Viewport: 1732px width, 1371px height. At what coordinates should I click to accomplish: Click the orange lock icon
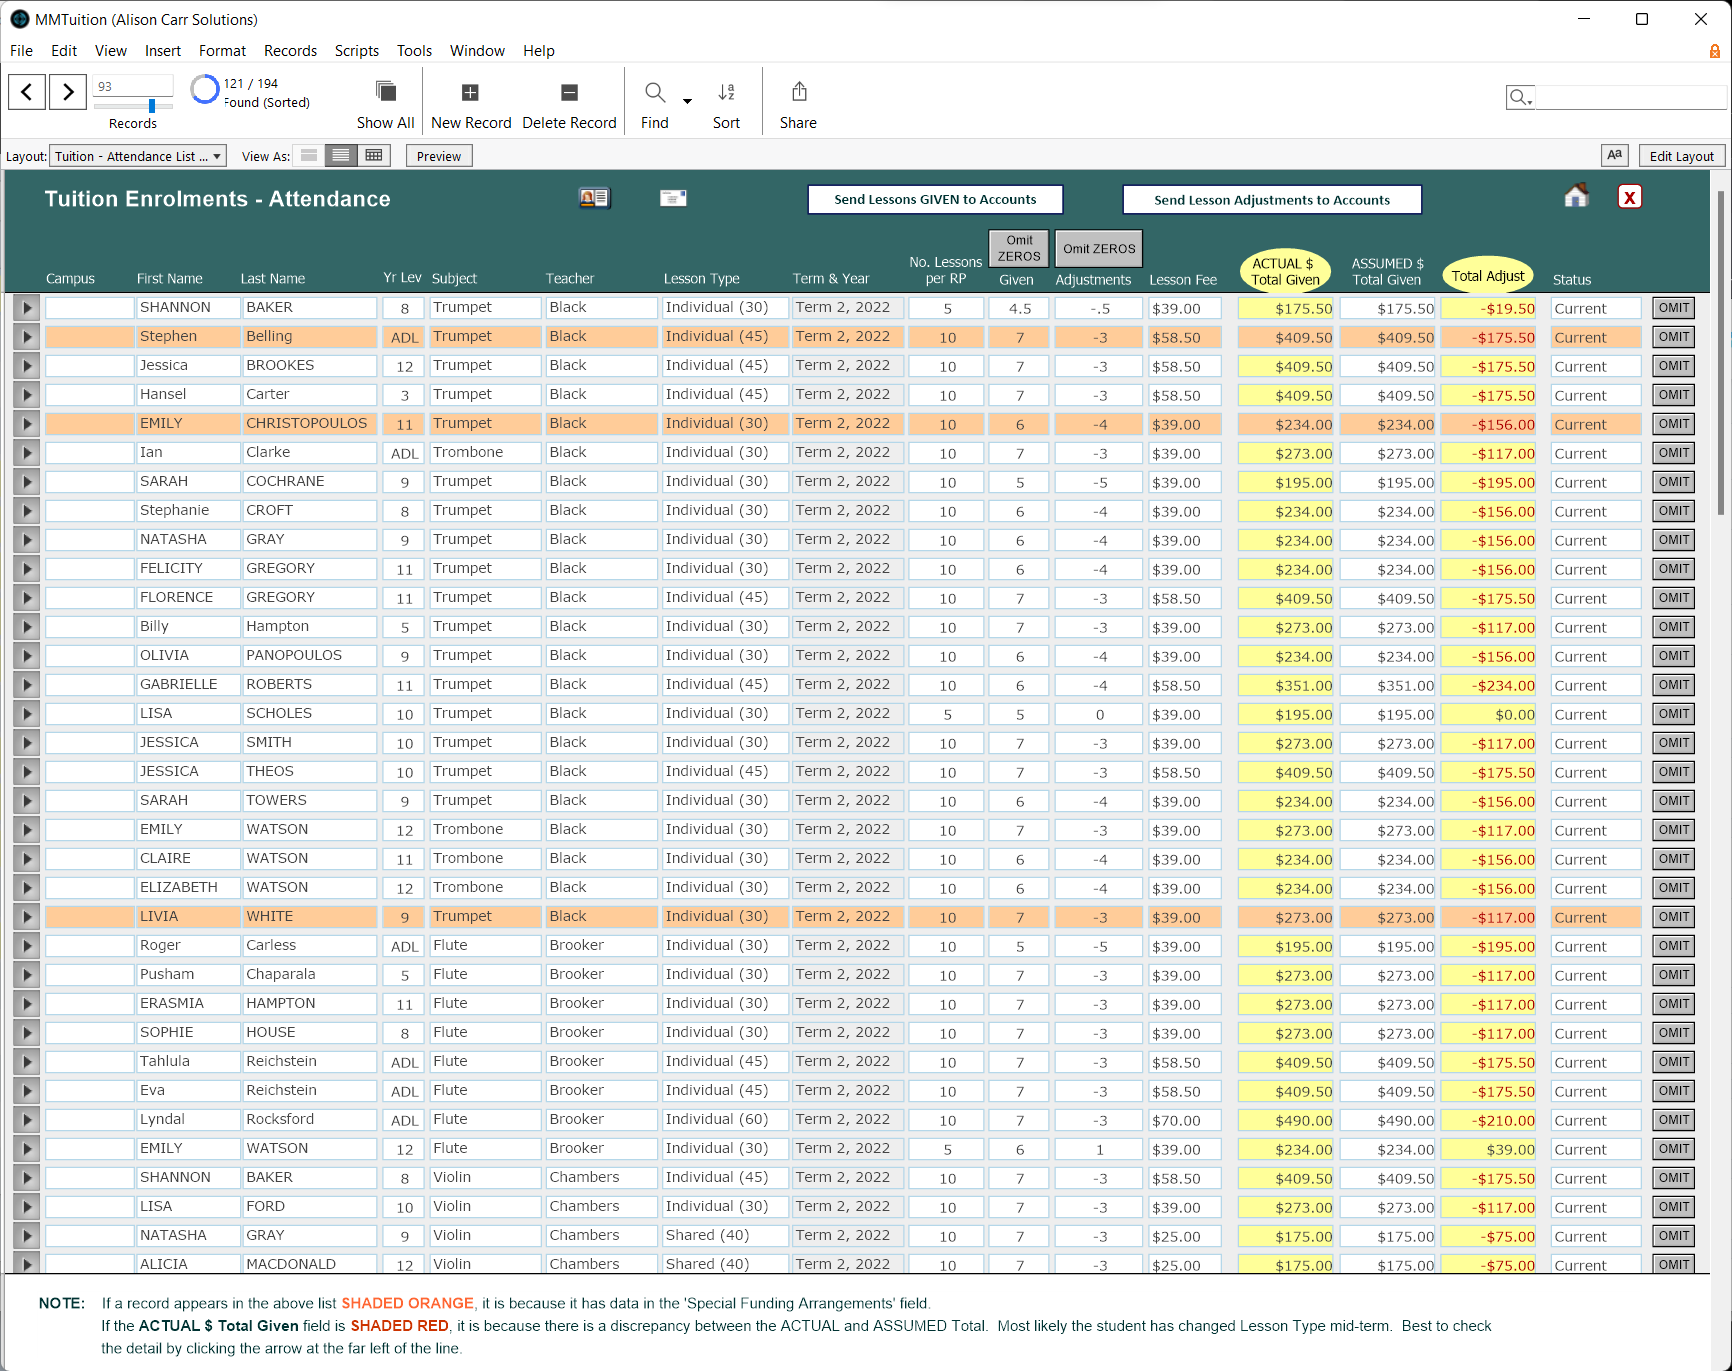click(1714, 51)
